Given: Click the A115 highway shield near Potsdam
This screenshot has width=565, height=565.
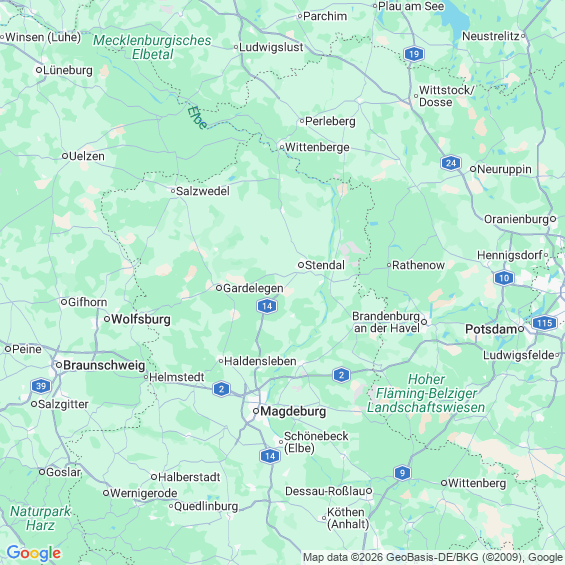Looking at the screenshot, I should 544,323.
